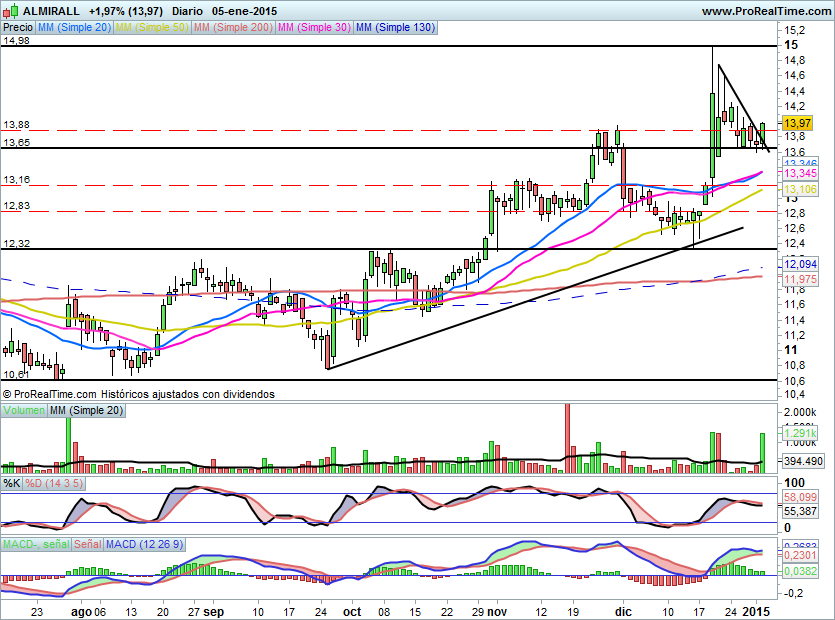Click the 2.000k volume axis value

[x=800, y=412]
